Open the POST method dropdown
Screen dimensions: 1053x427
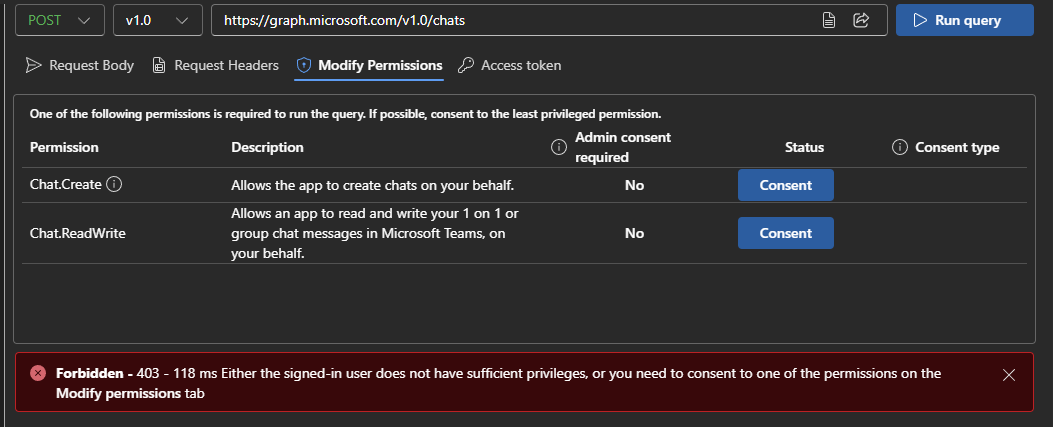coord(59,20)
